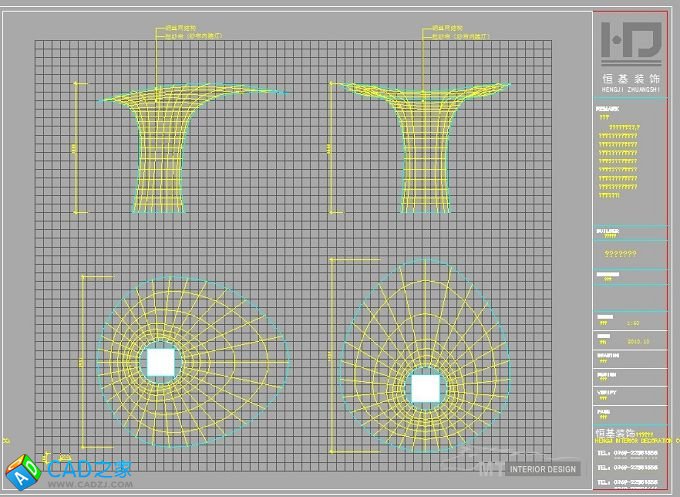Click the HENGJI ZHUANGSHI text under logo

coord(629,88)
